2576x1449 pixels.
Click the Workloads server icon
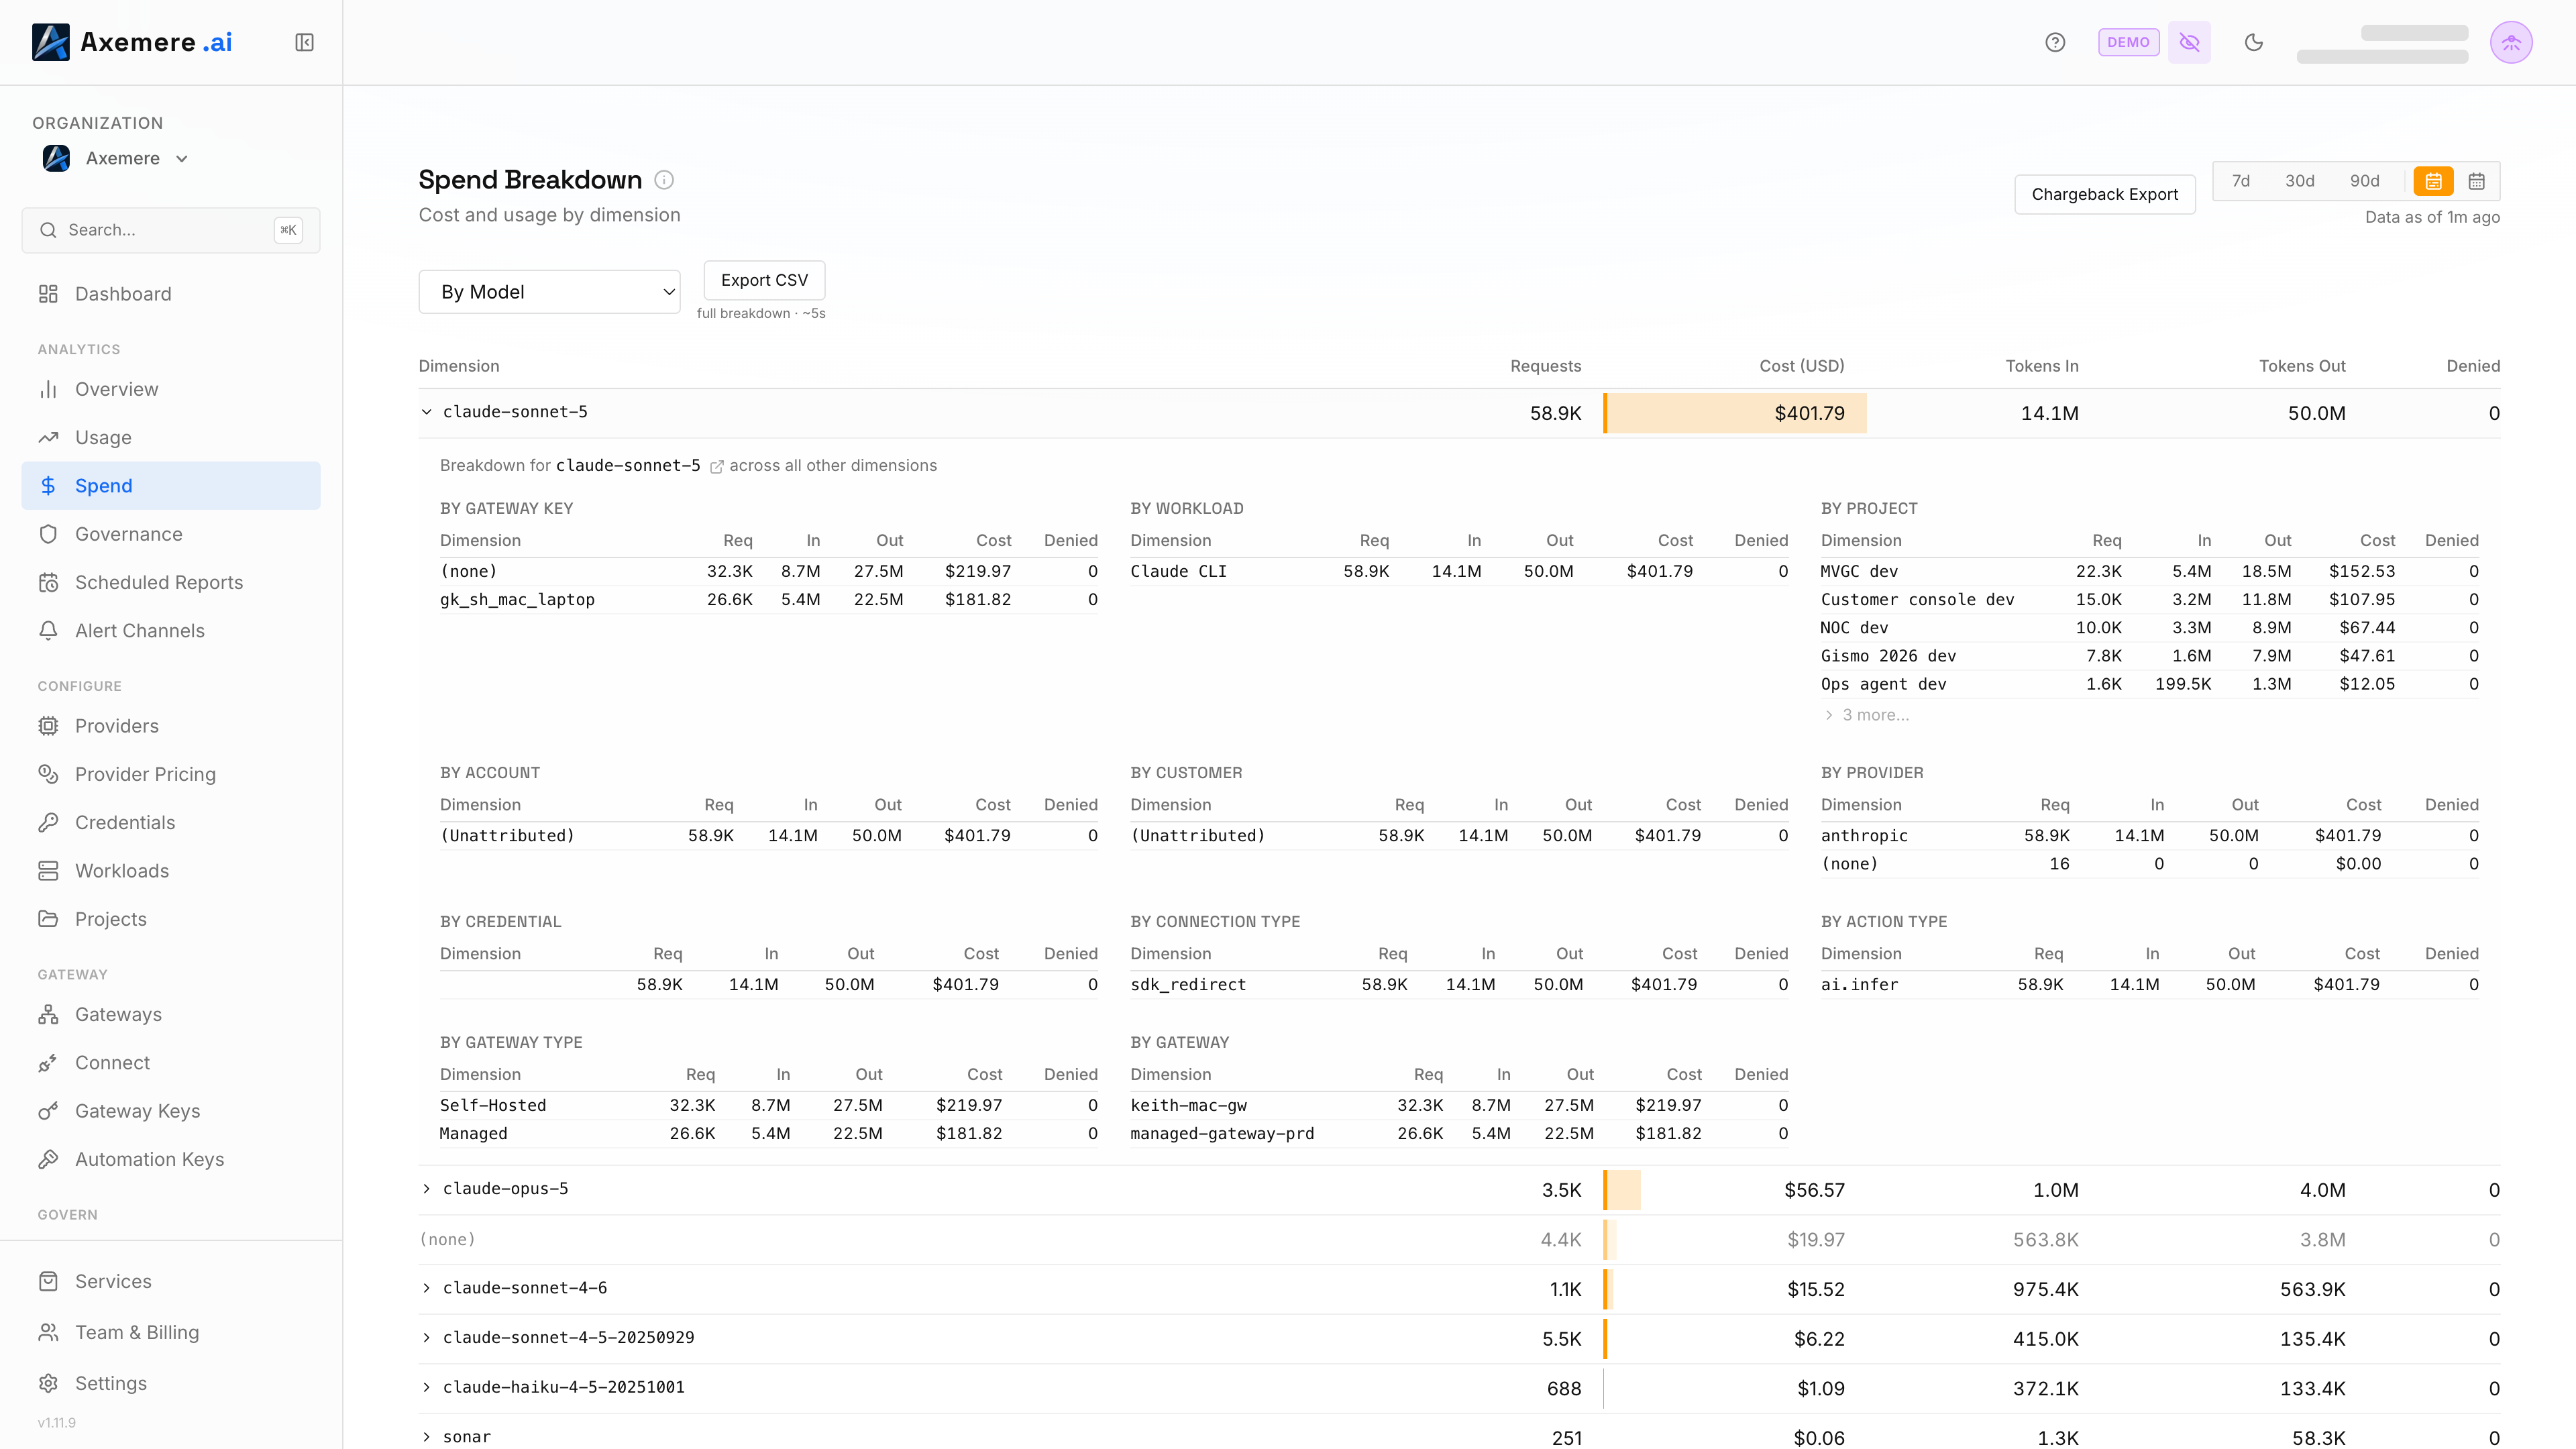(48, 871)
